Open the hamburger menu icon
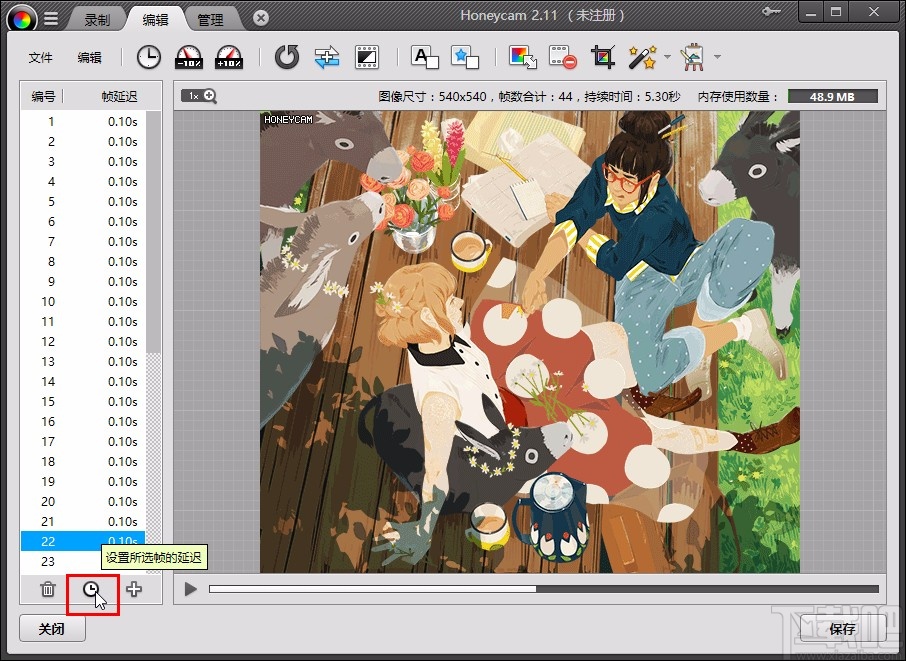906x661 pixels. click(x=51, y=19)
